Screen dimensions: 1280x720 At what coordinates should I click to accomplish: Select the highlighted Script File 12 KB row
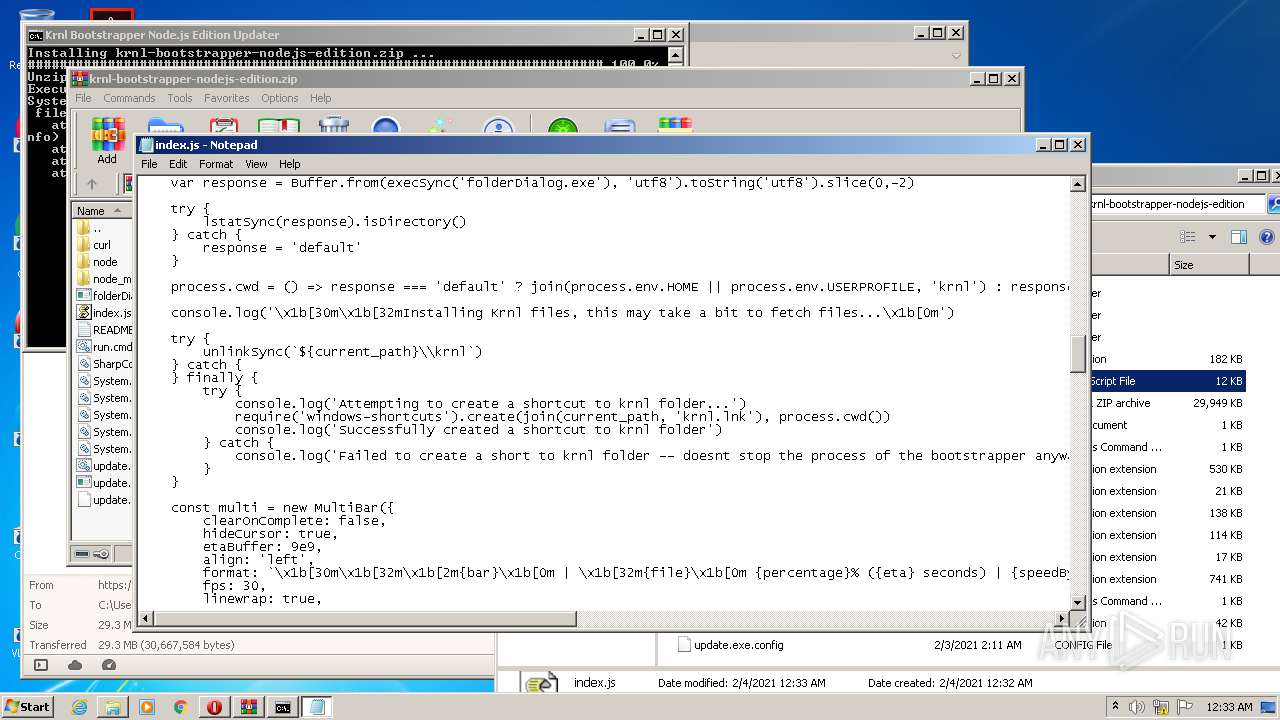(x=1168, y=381)
